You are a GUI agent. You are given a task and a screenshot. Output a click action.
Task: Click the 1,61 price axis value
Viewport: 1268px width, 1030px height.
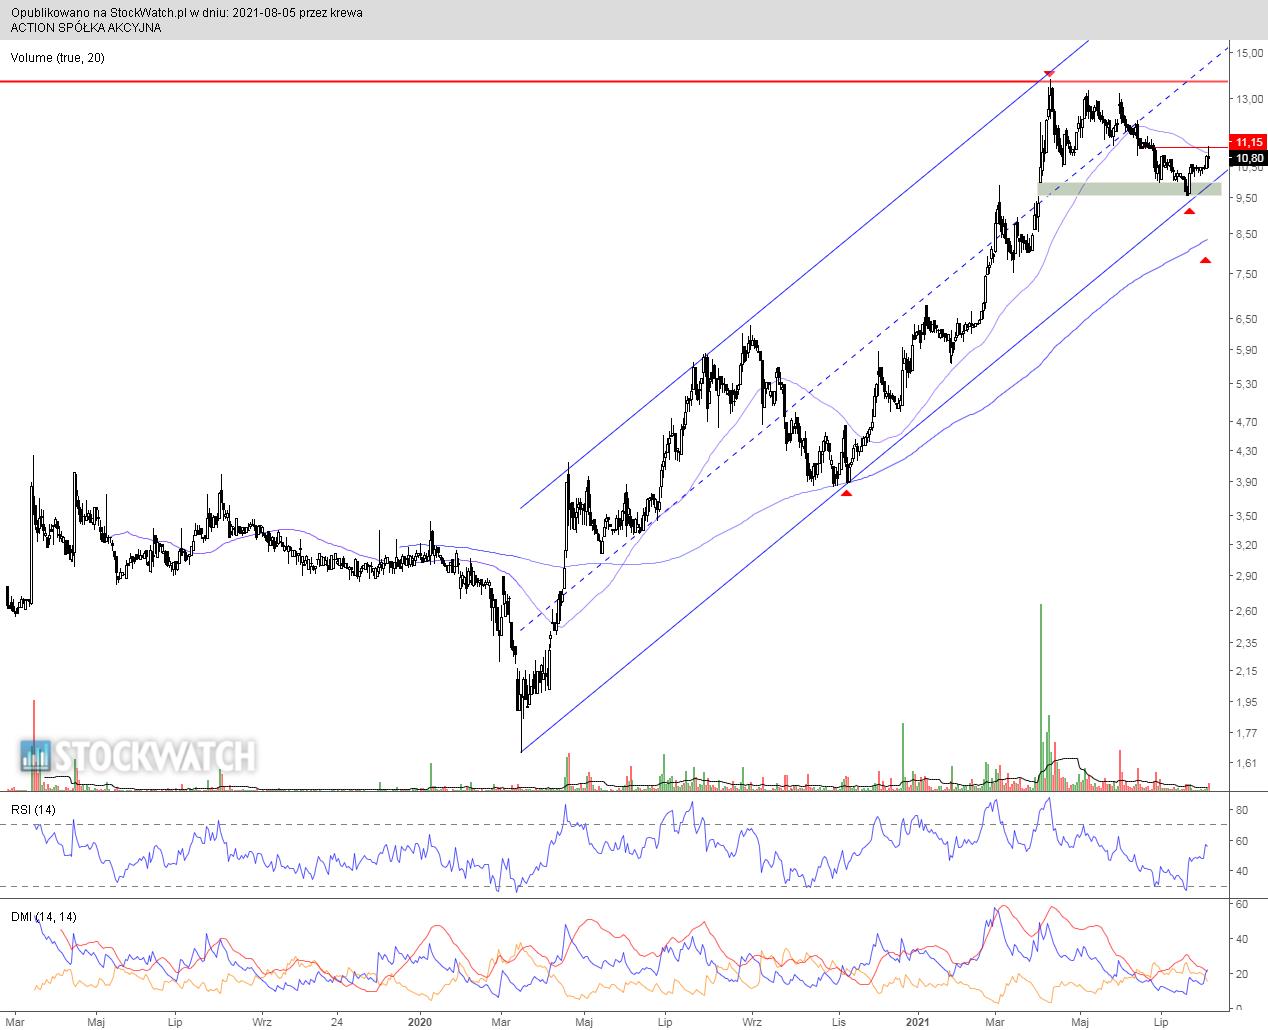click(x=1249, y=763)
